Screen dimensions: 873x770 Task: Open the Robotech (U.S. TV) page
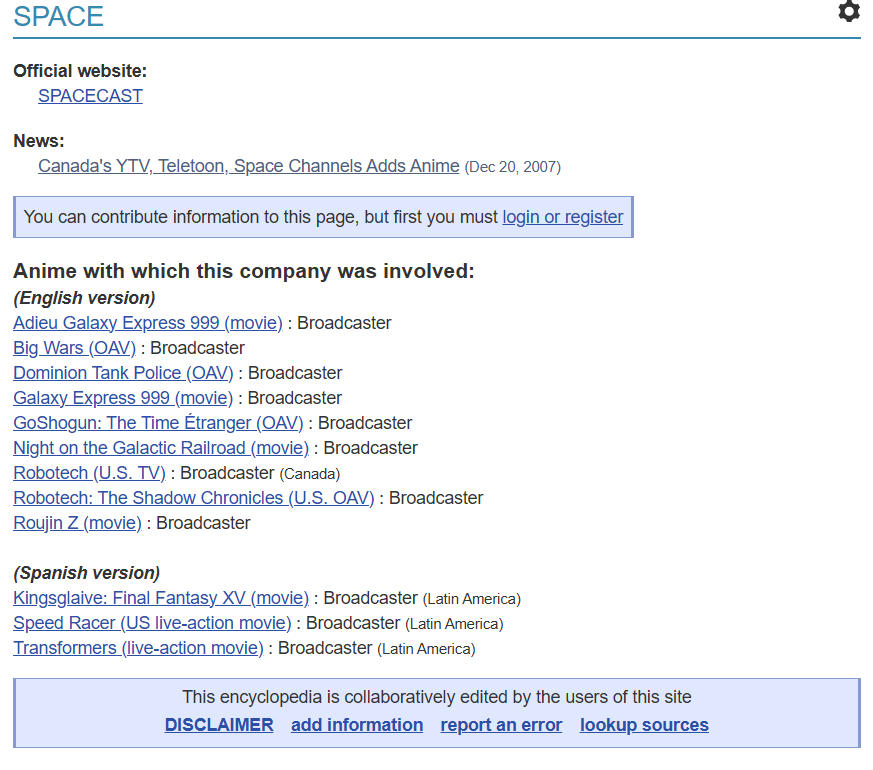pos(89,473)
